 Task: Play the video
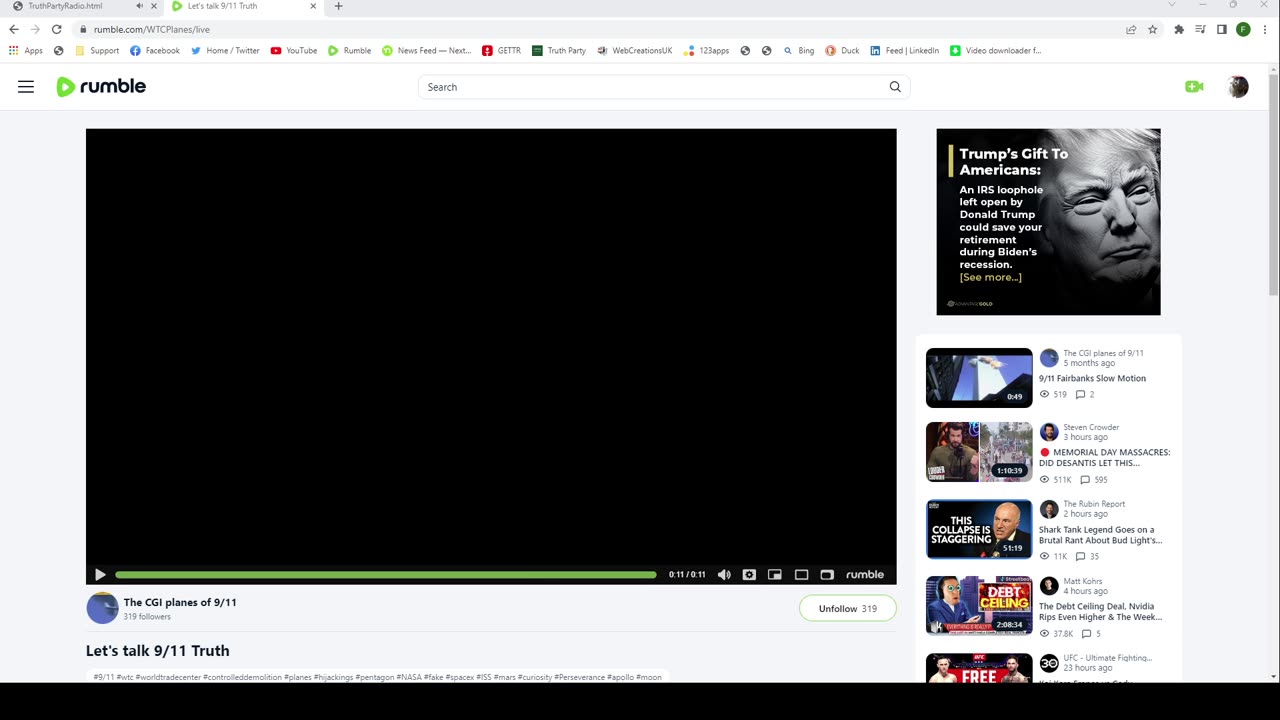pos(100,575)
